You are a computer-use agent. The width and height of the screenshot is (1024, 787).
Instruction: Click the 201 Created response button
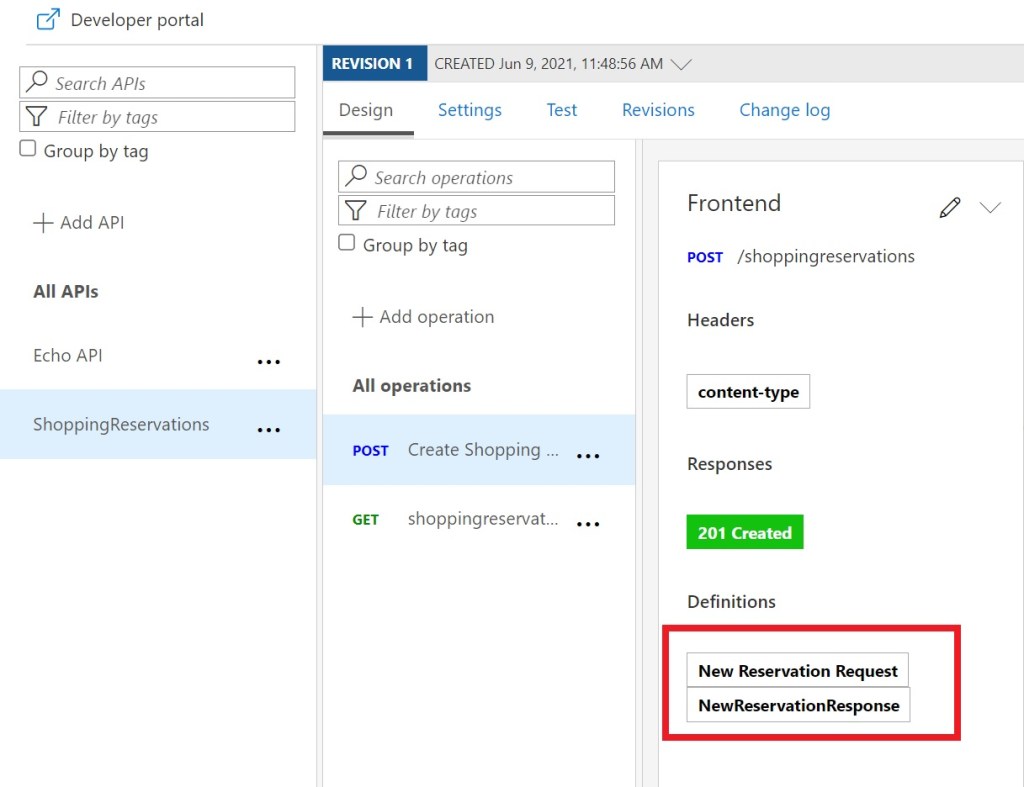744,533
